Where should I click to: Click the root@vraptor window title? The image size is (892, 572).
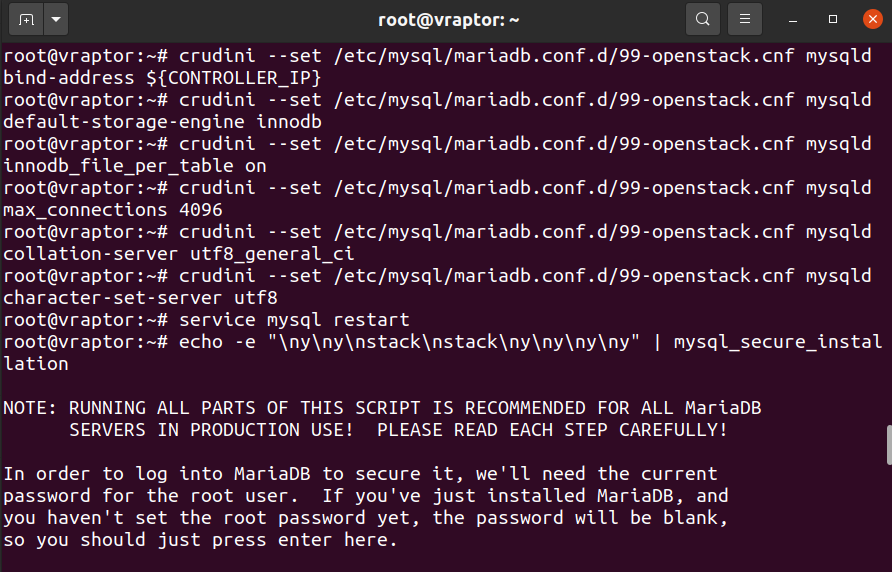point(448,20)
